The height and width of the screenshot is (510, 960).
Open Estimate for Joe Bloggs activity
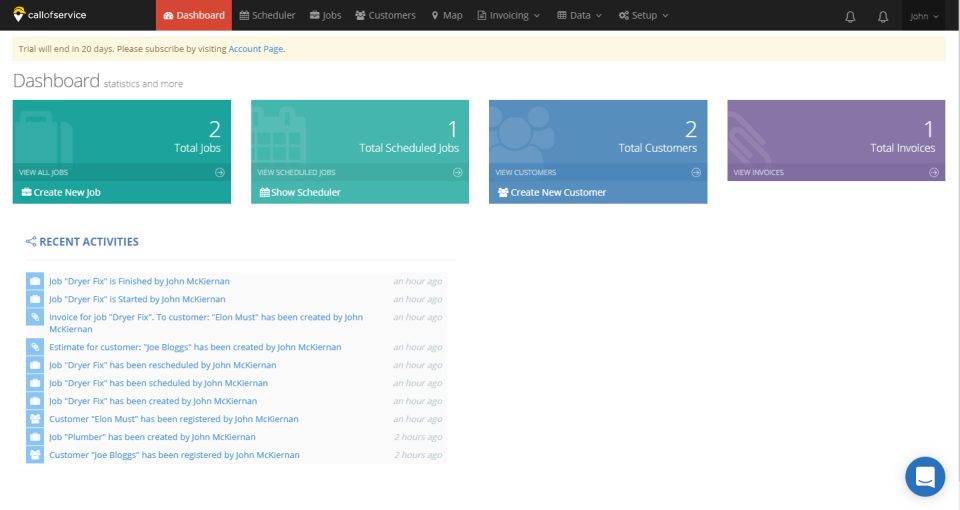[x=195, y=347]
